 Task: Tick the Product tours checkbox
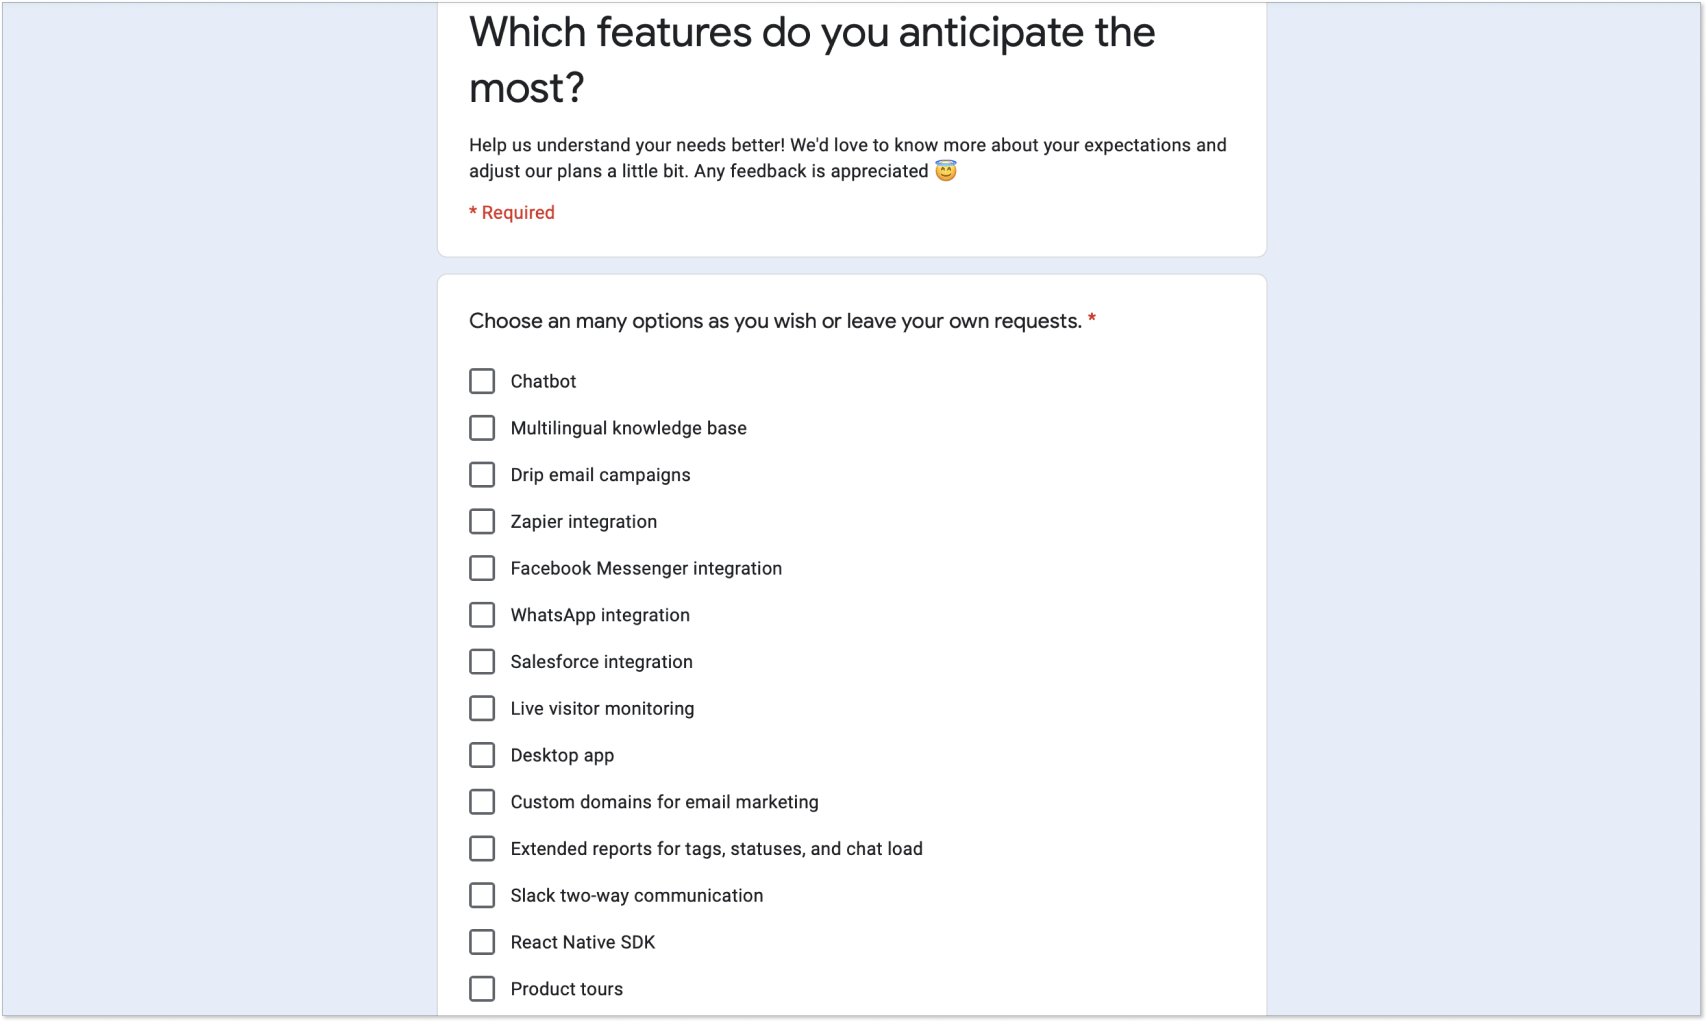[x=482, y=989]
